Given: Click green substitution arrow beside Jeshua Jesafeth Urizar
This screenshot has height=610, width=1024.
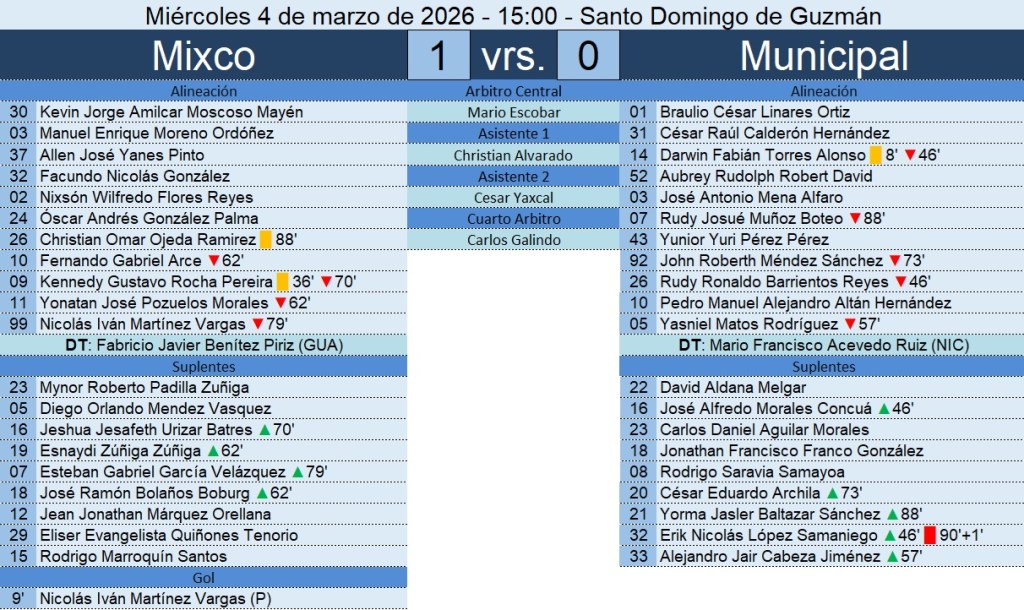Looking at the screenshot, I should 264,430.
